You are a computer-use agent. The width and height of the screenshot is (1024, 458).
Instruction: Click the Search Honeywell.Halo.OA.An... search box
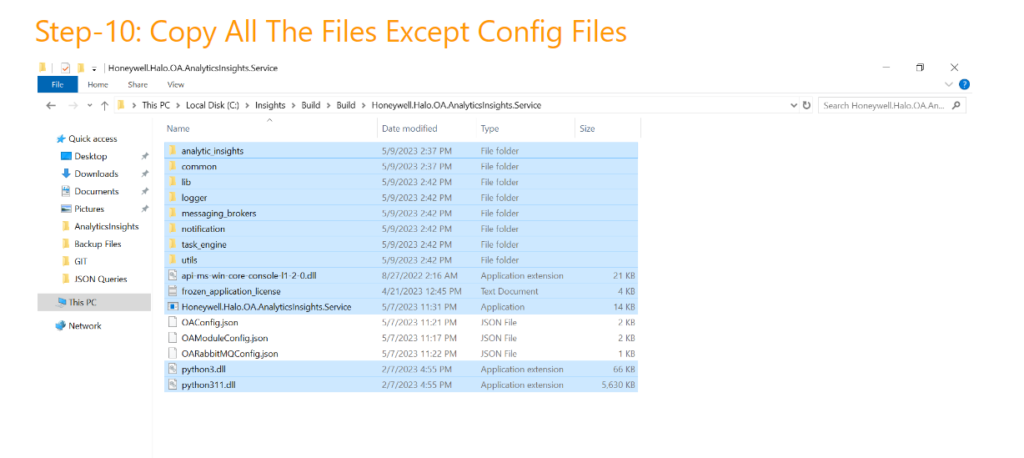pos(882,105)
